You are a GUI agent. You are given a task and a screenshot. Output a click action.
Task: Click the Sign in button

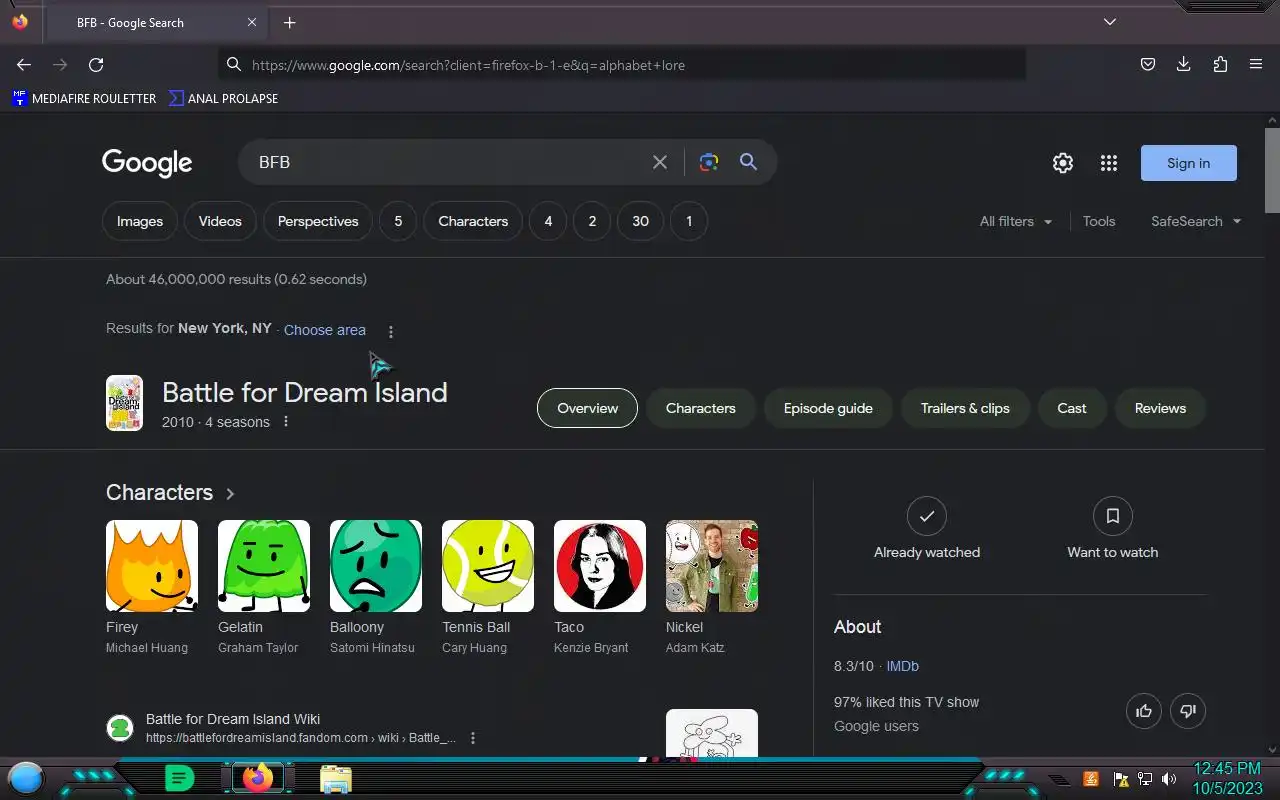1188,163
